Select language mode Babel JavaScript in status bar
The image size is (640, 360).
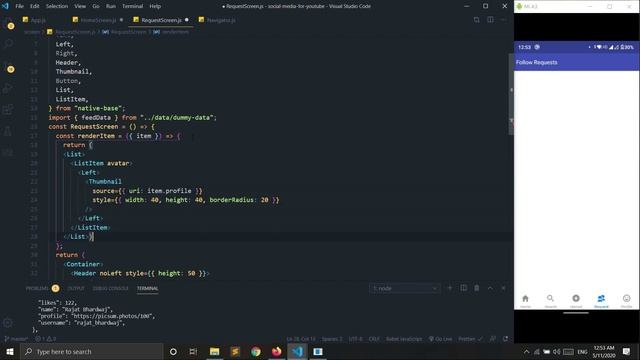pos(404,339)
